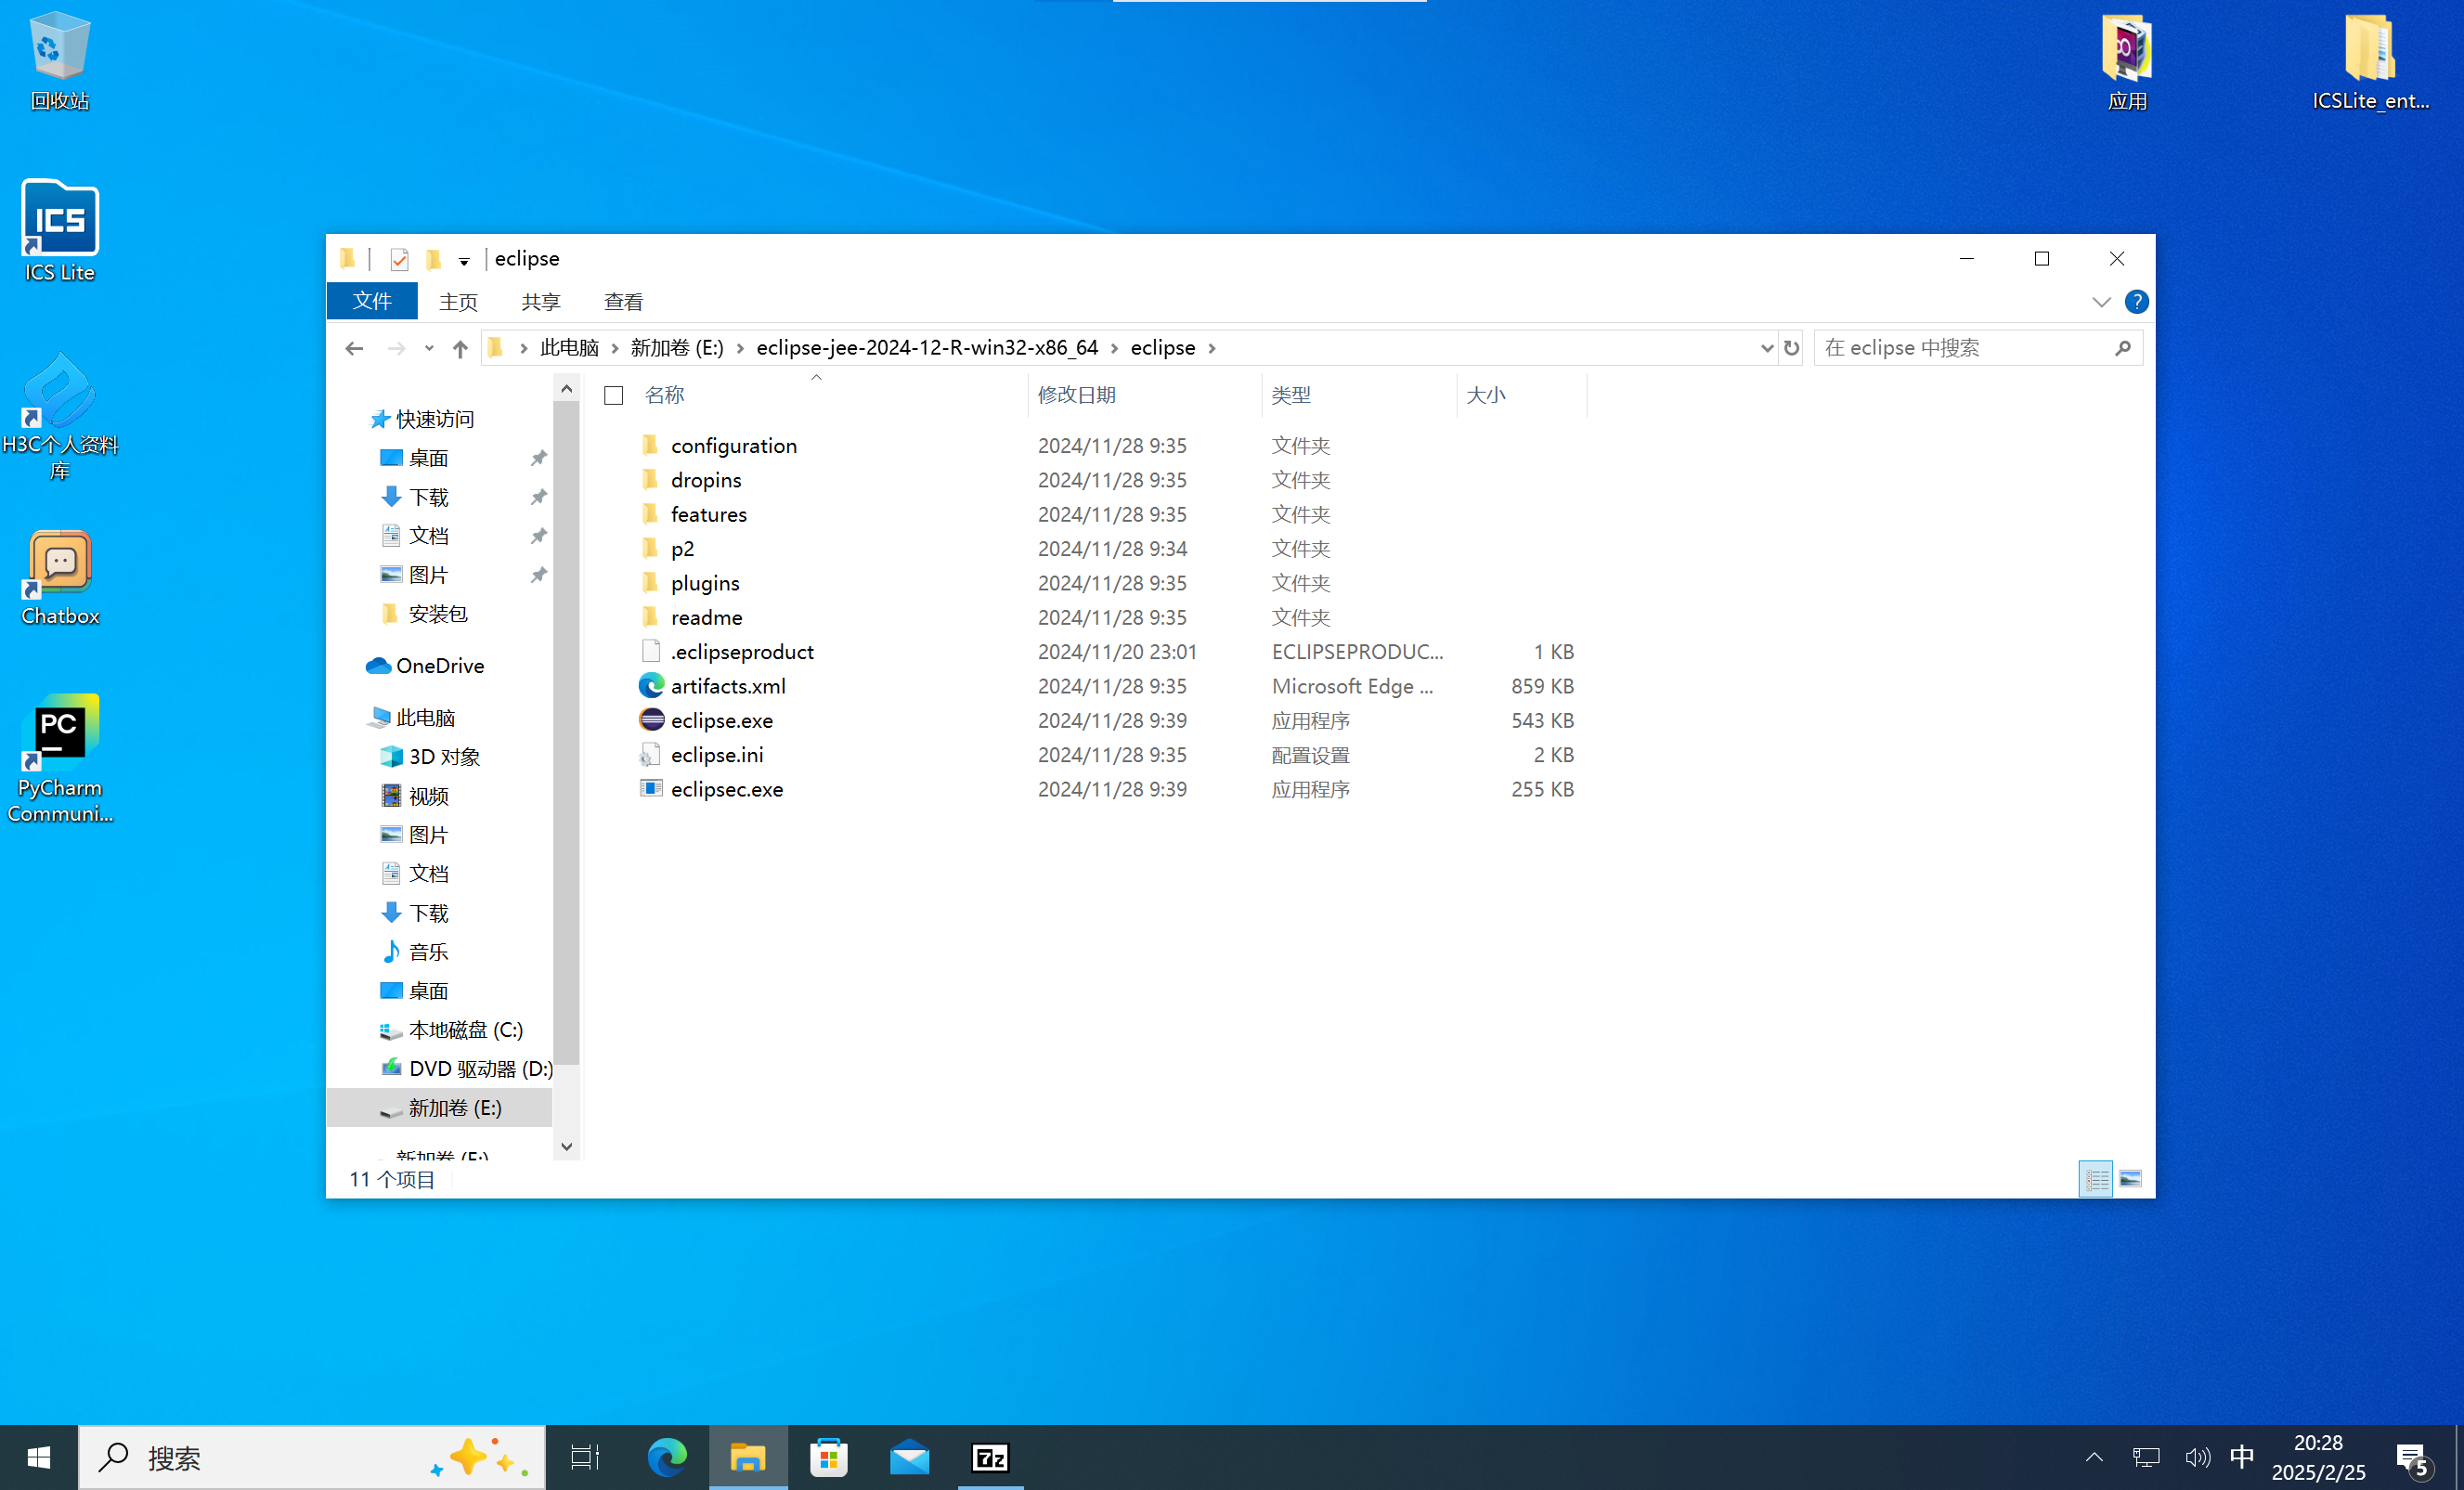2464x1490 pixels.
Task: Click the search magnifier icon
Action: [2122, 348]
